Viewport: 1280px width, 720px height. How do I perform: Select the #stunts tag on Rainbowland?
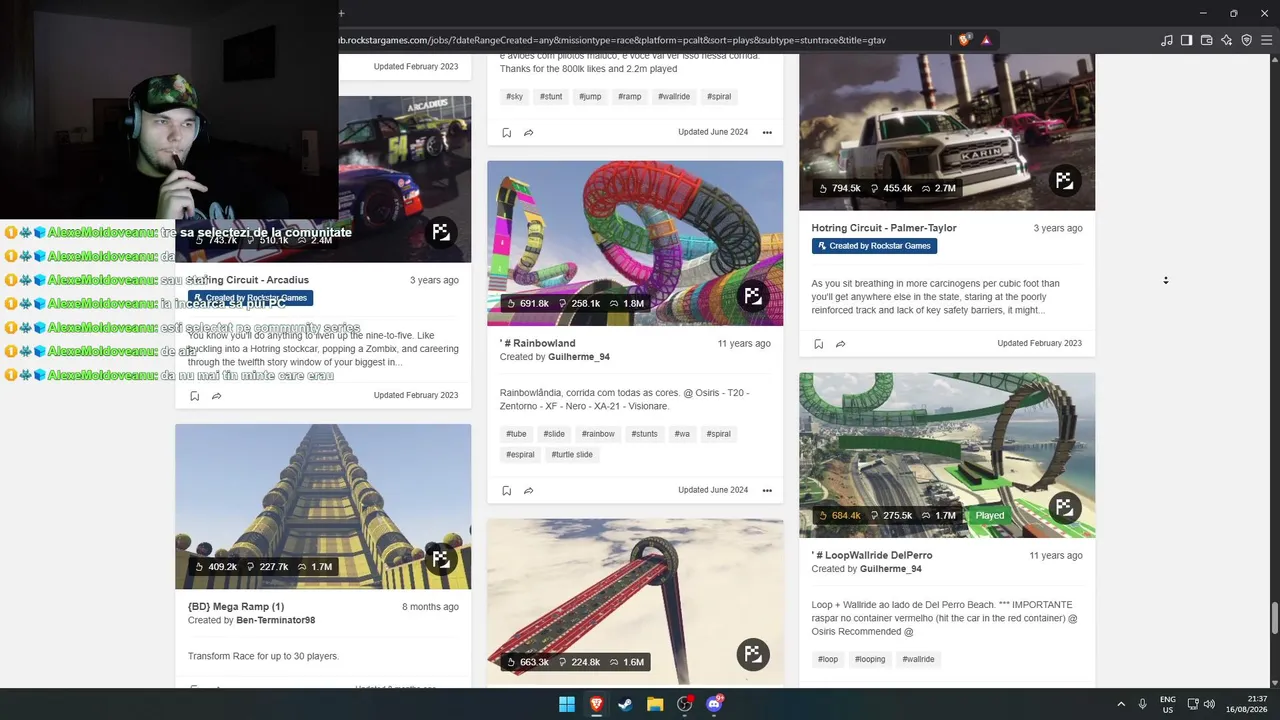tap(644, 434)
